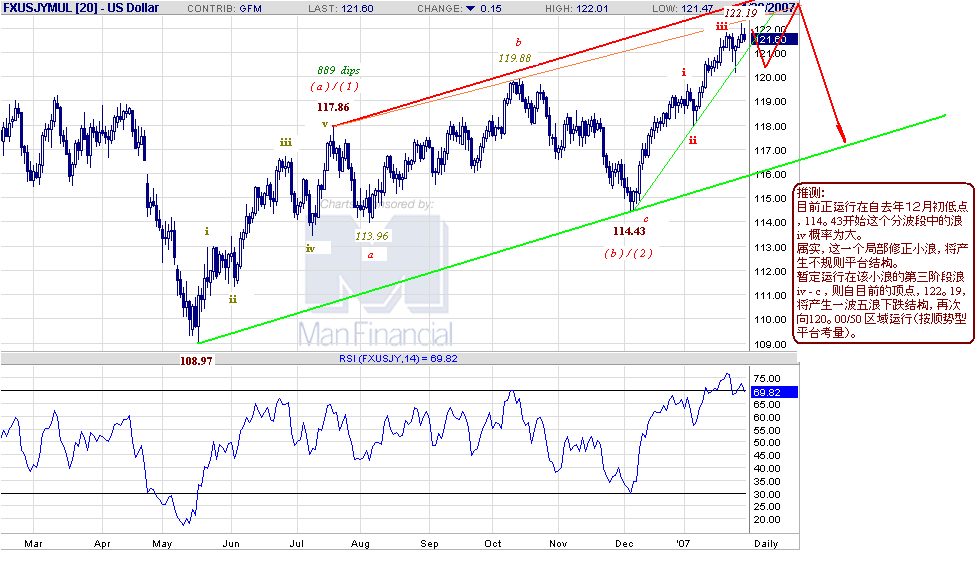Click the Daily interval label

766,544
